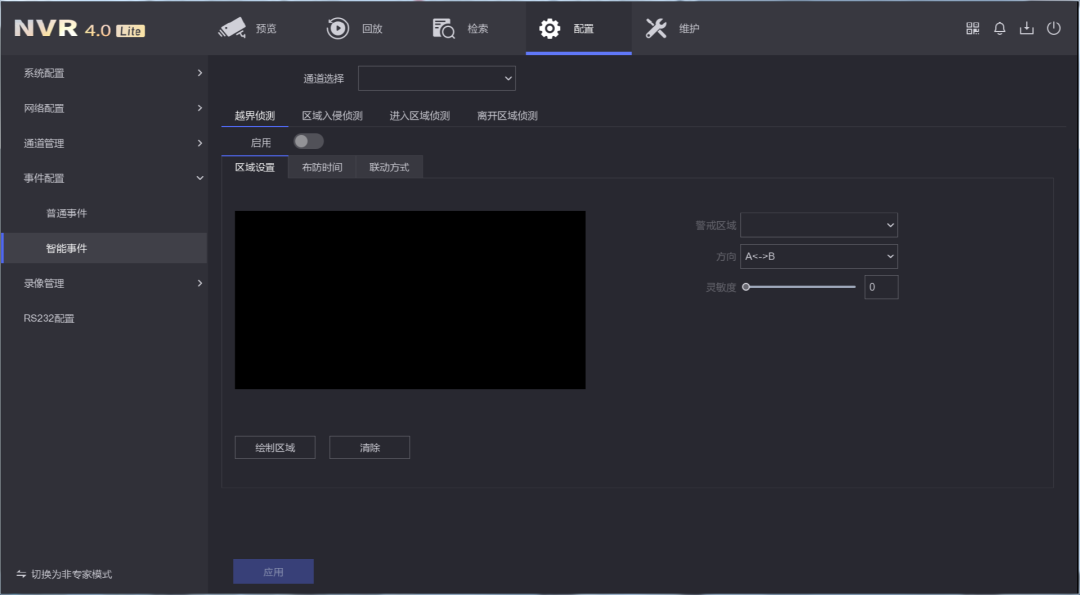
Task: Click the sensitivity value input showing 0
Action: [x=880, y=287]
